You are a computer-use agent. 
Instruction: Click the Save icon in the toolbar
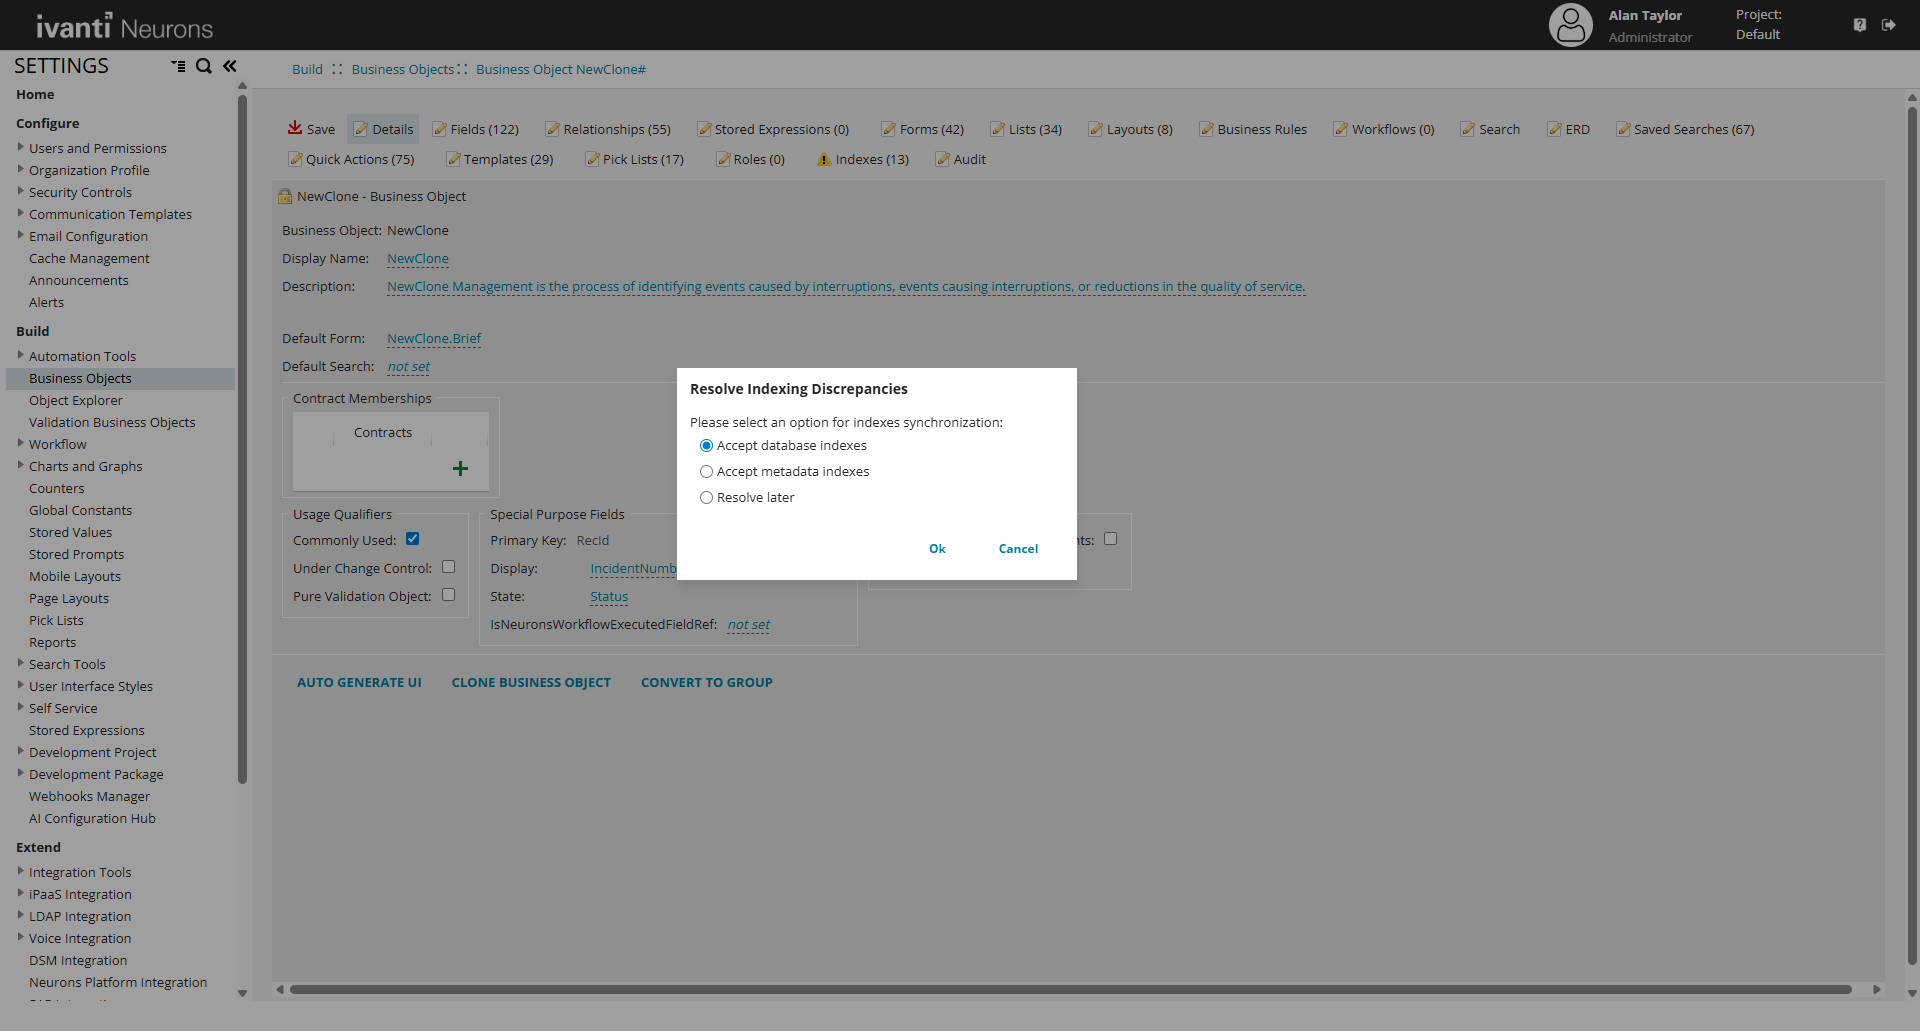[296, 128]
